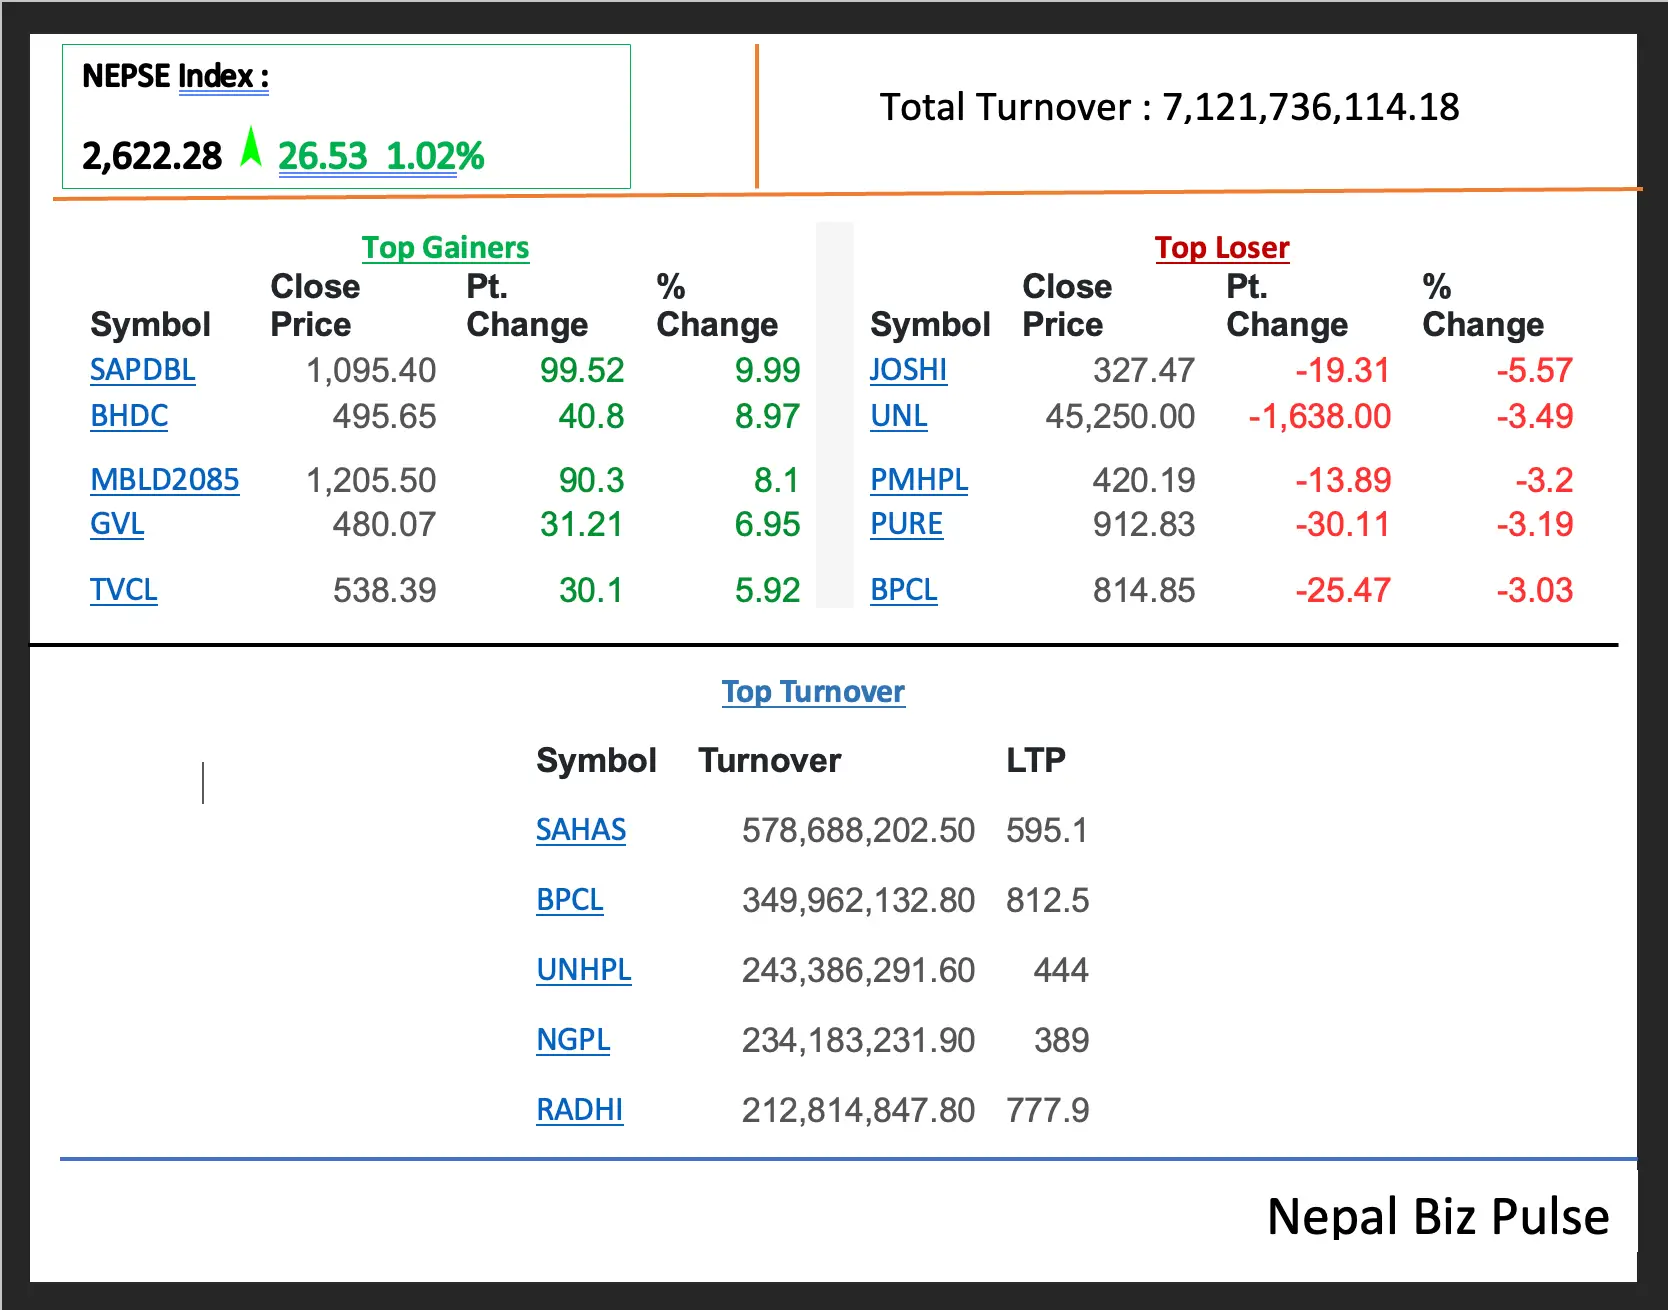
Task: Open the SAPDBL symbol link
Action: (x=142, y=370)
